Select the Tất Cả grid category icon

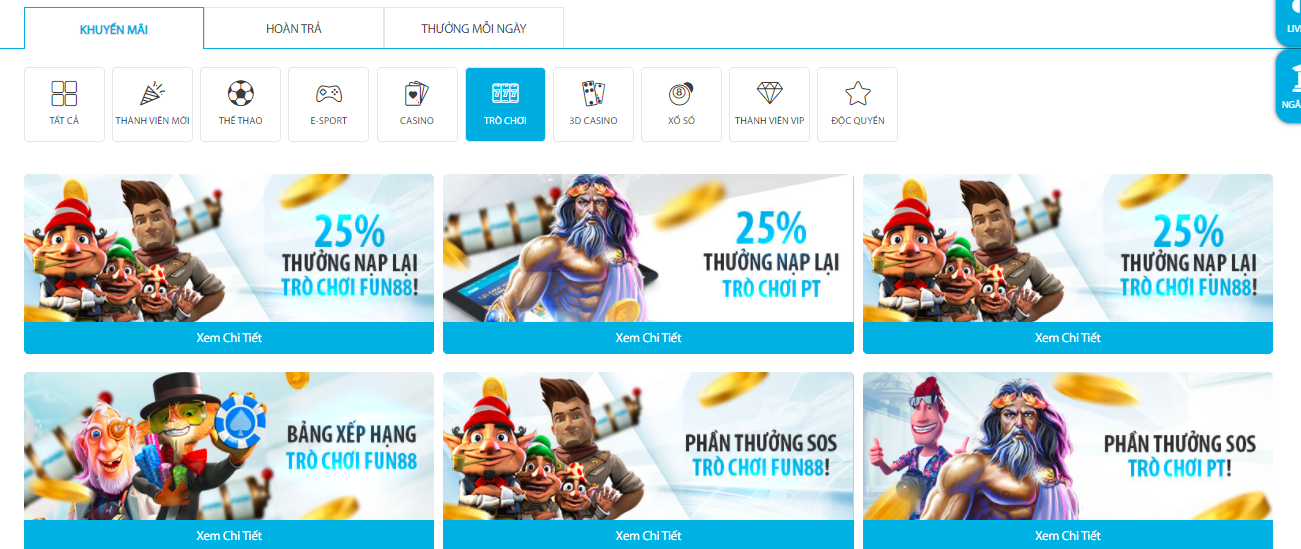pos(64,104)
